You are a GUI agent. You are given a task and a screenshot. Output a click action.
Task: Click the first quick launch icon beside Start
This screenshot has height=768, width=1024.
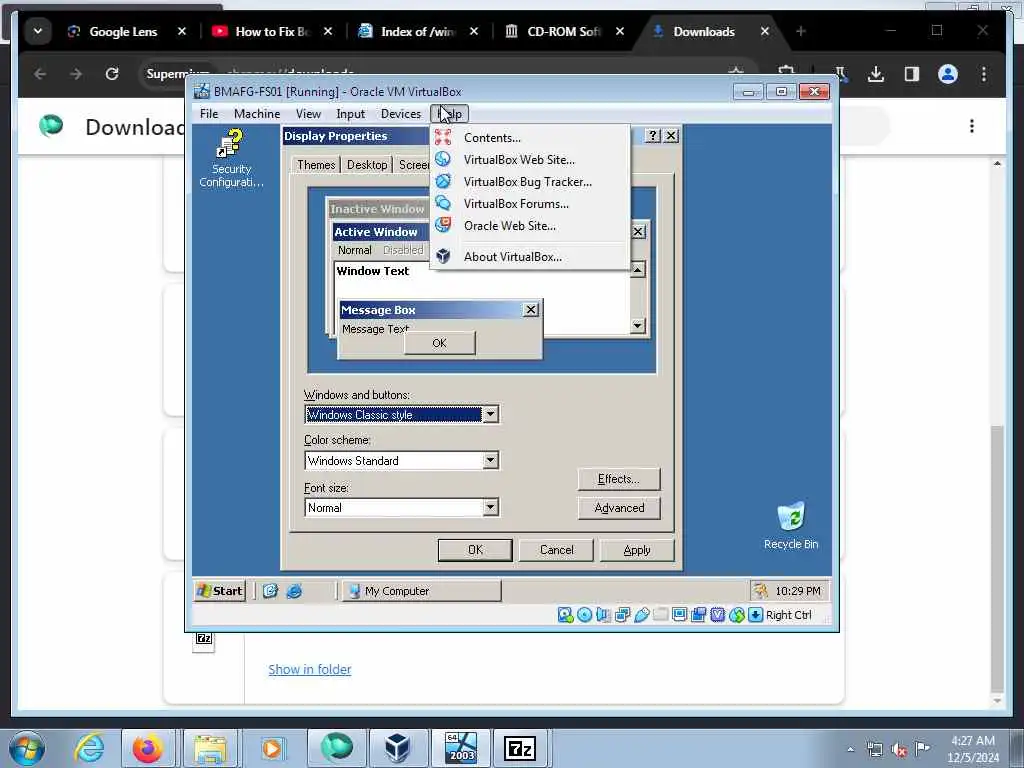click(x=270, y=591)
